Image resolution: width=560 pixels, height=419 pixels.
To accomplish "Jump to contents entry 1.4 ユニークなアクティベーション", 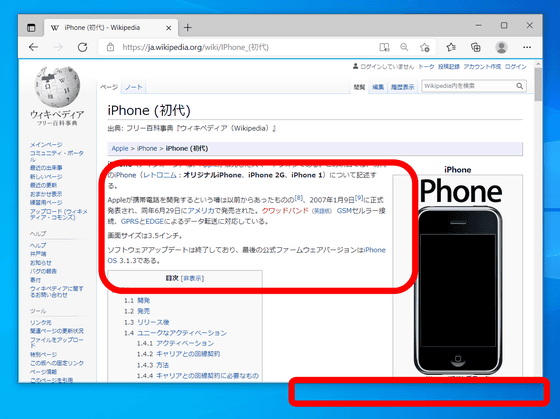I will 175,333.
